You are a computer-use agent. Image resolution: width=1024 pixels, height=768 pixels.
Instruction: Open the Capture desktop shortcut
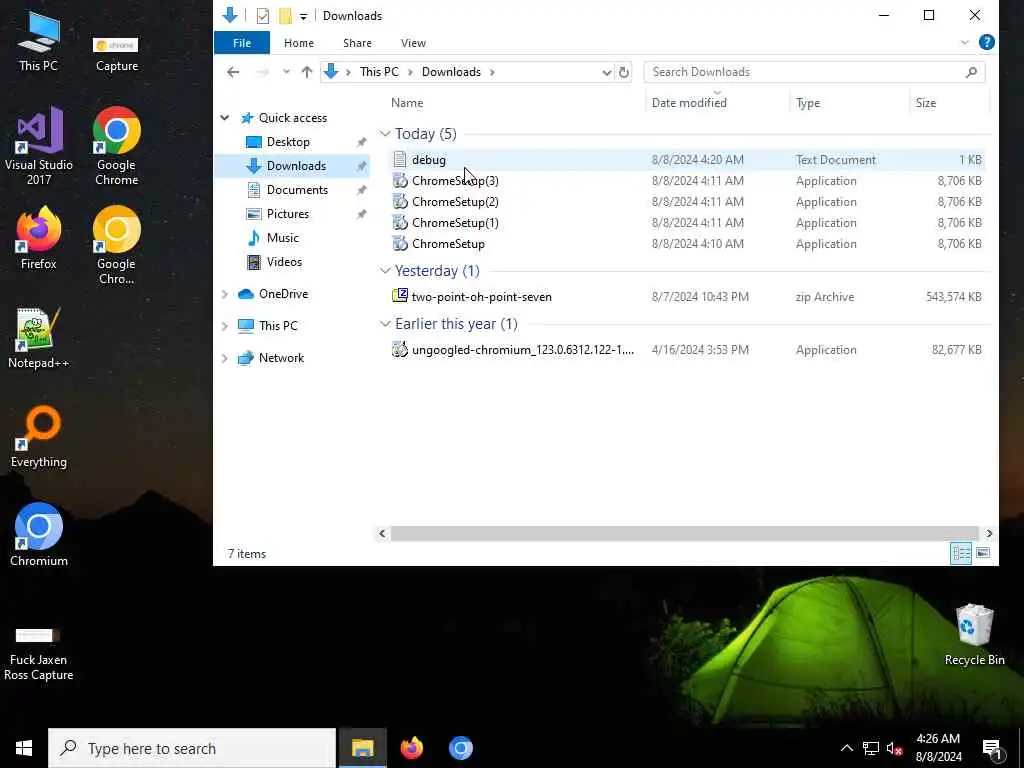tap(116, 53)
